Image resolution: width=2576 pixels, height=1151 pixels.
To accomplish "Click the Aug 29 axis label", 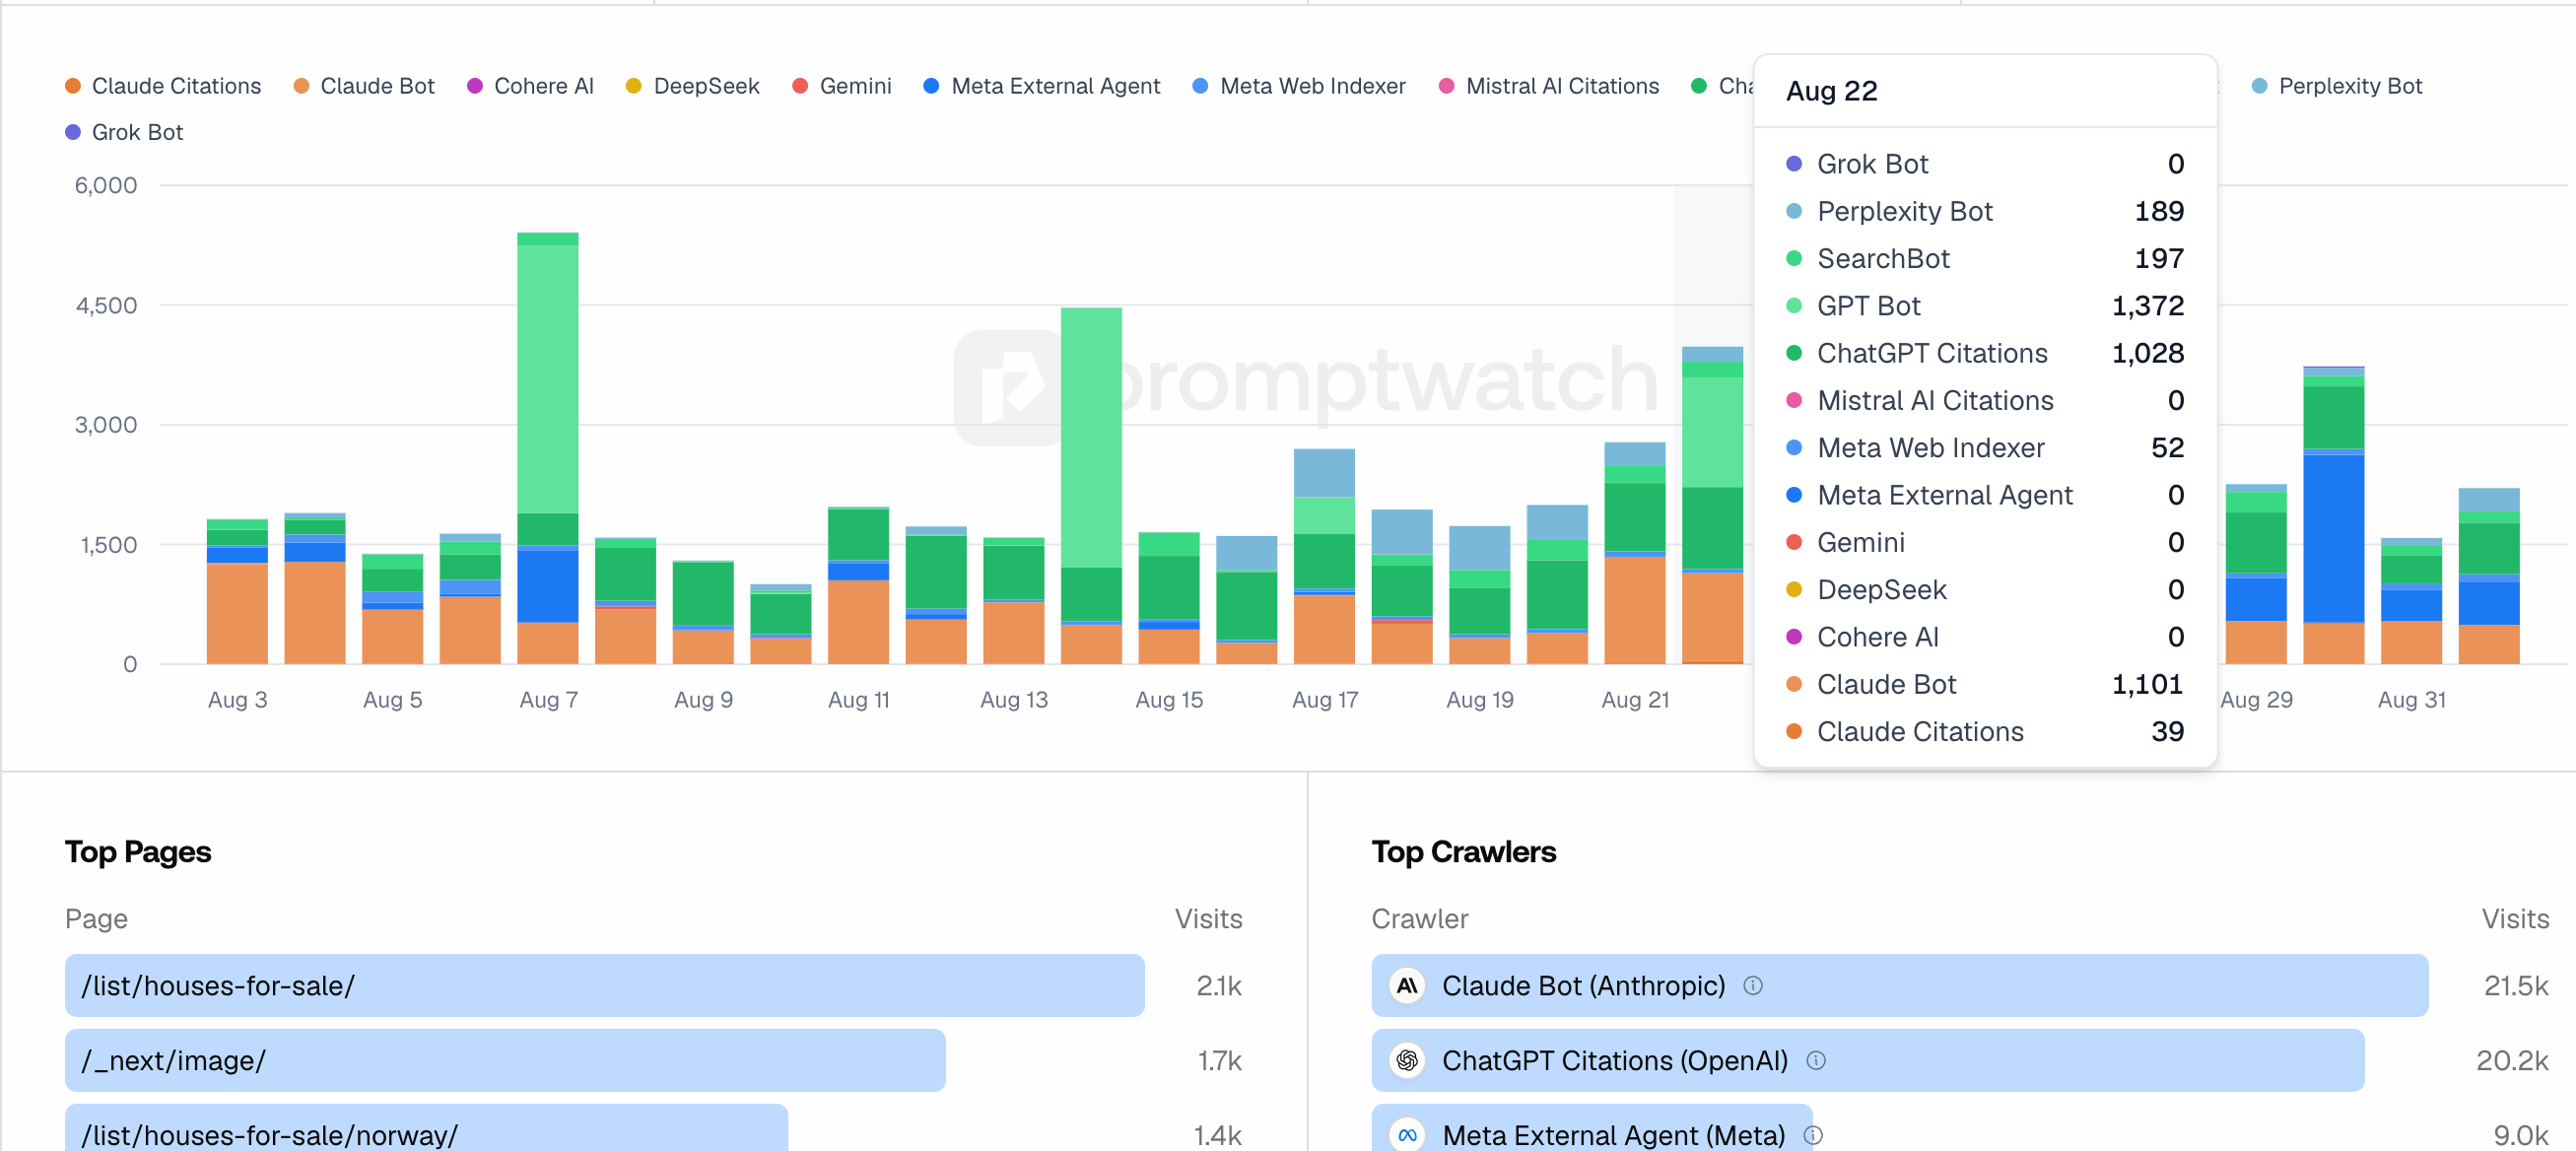I will click(2256, 700).
